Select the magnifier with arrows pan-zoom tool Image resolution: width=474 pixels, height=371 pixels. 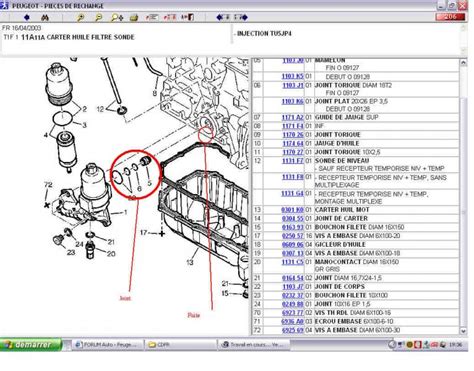pos(117,17)
